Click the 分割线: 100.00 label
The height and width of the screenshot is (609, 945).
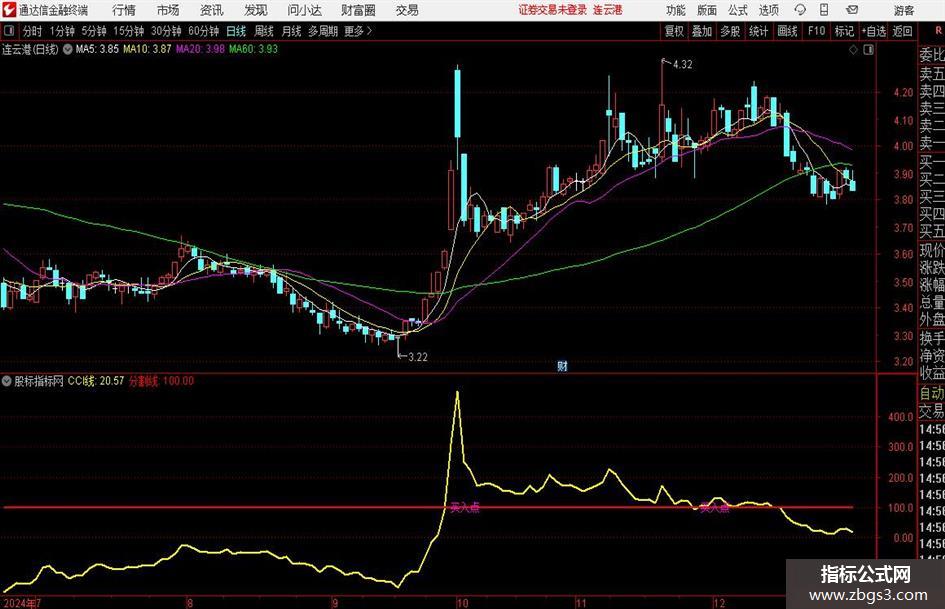(x=162, y=381)
